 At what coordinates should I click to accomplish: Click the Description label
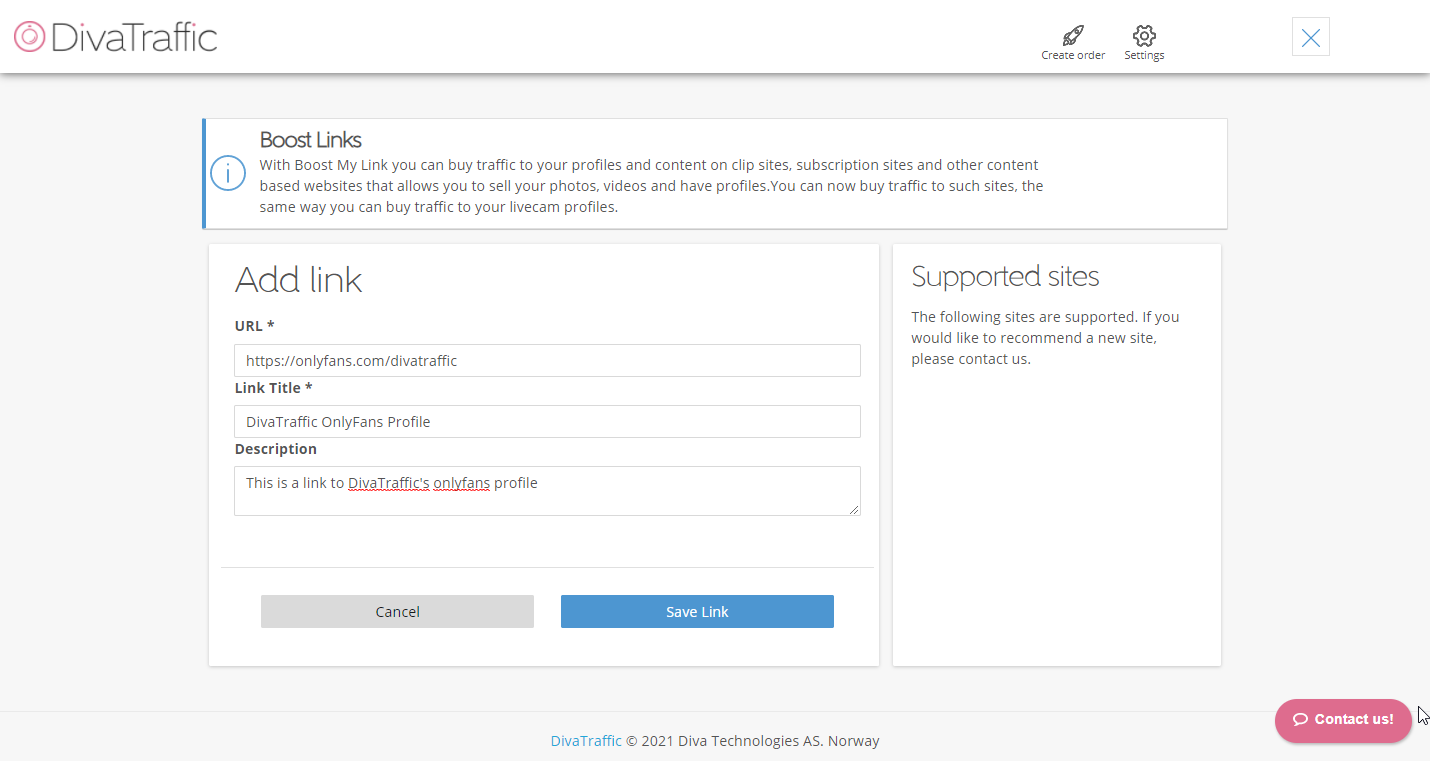click(275, 449)
